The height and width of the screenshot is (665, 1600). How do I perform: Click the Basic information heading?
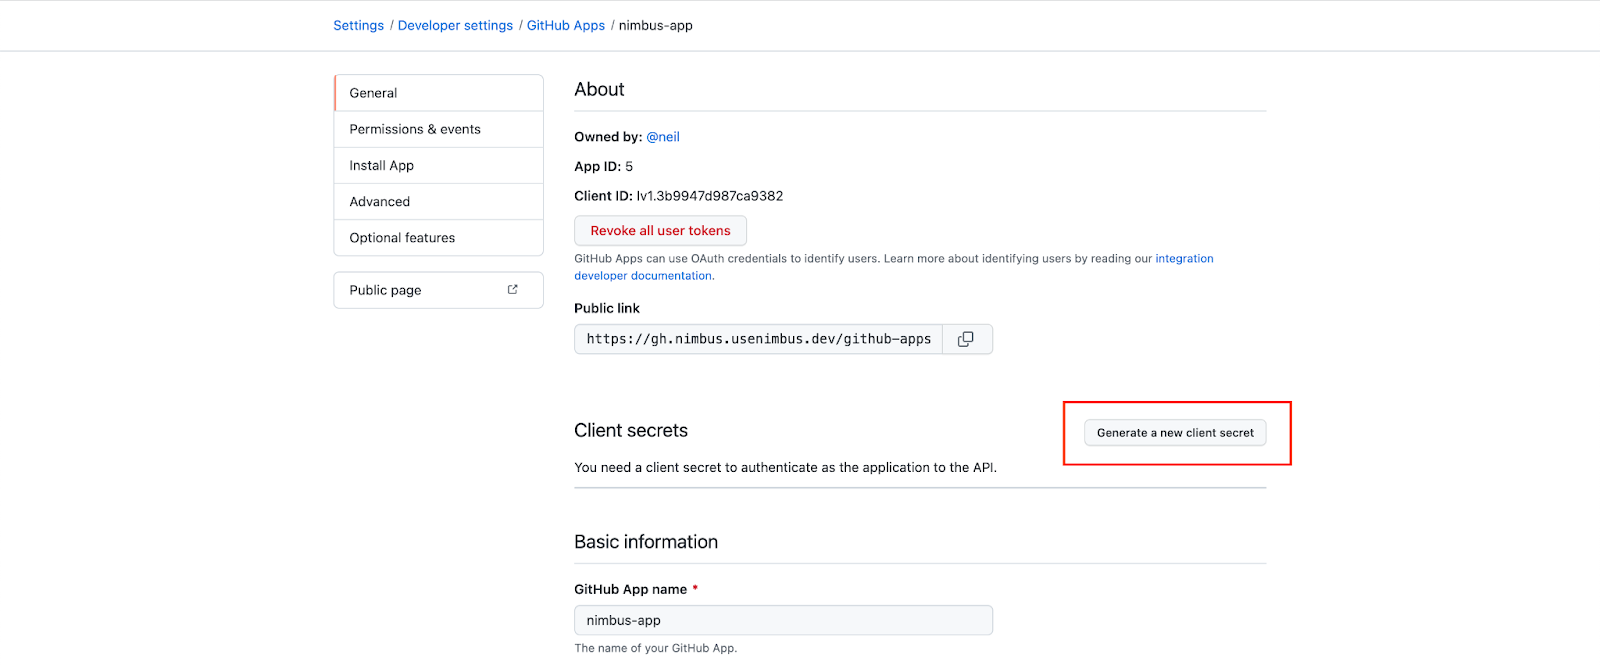coord(646,542)
